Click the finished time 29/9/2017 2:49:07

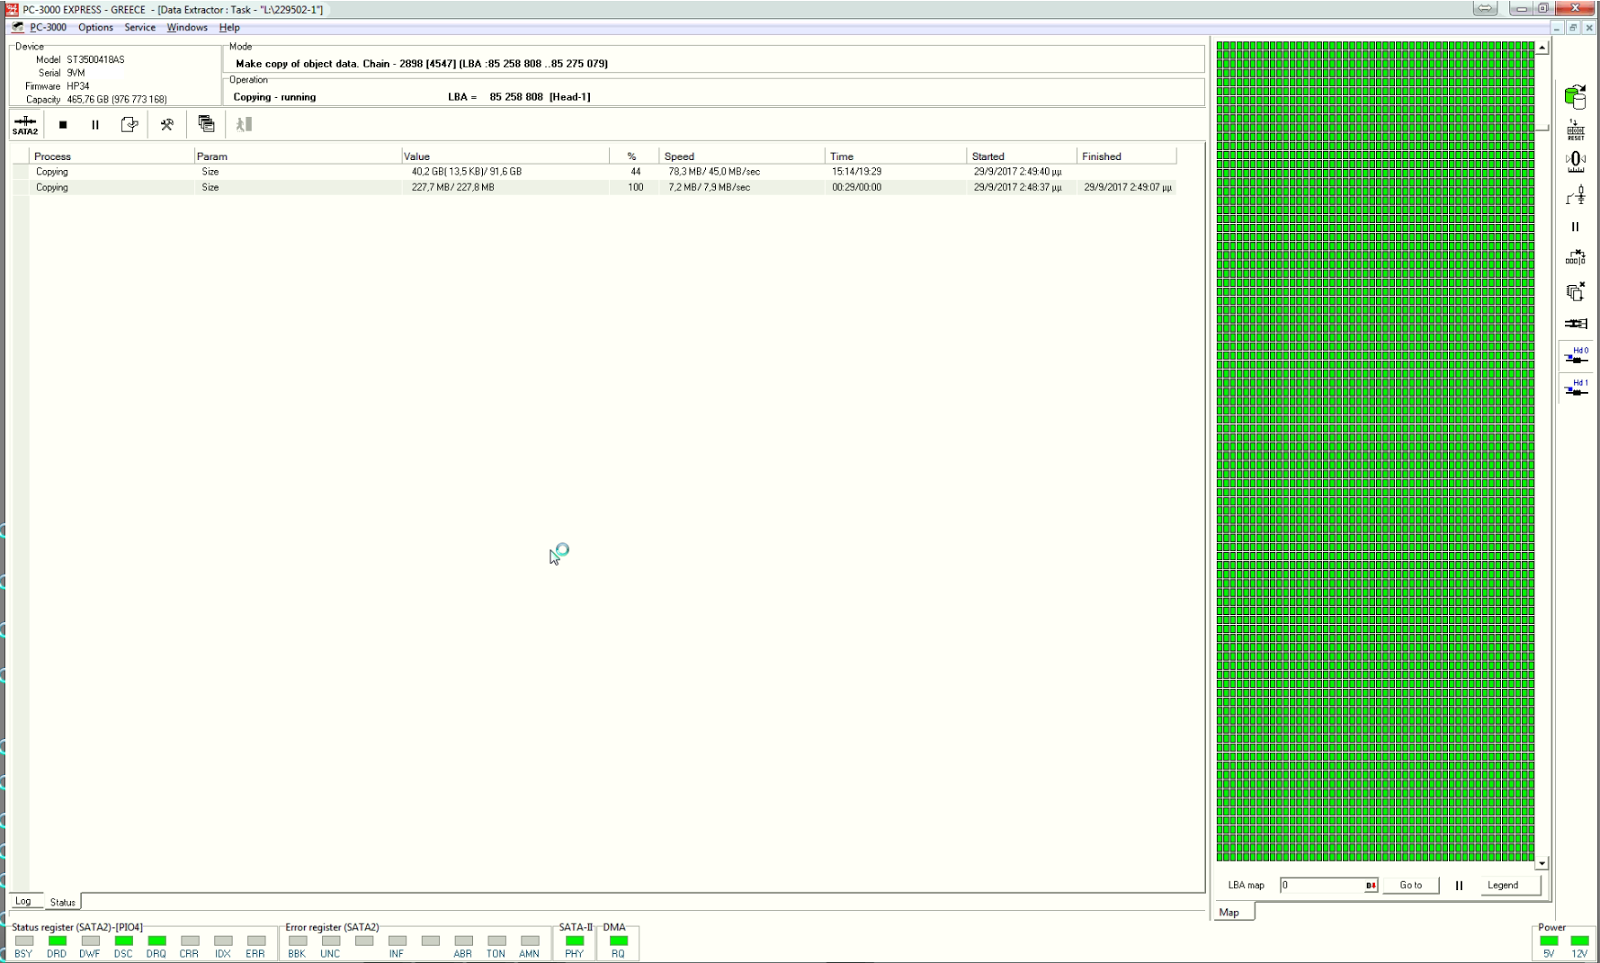[x=1128, y=187]
